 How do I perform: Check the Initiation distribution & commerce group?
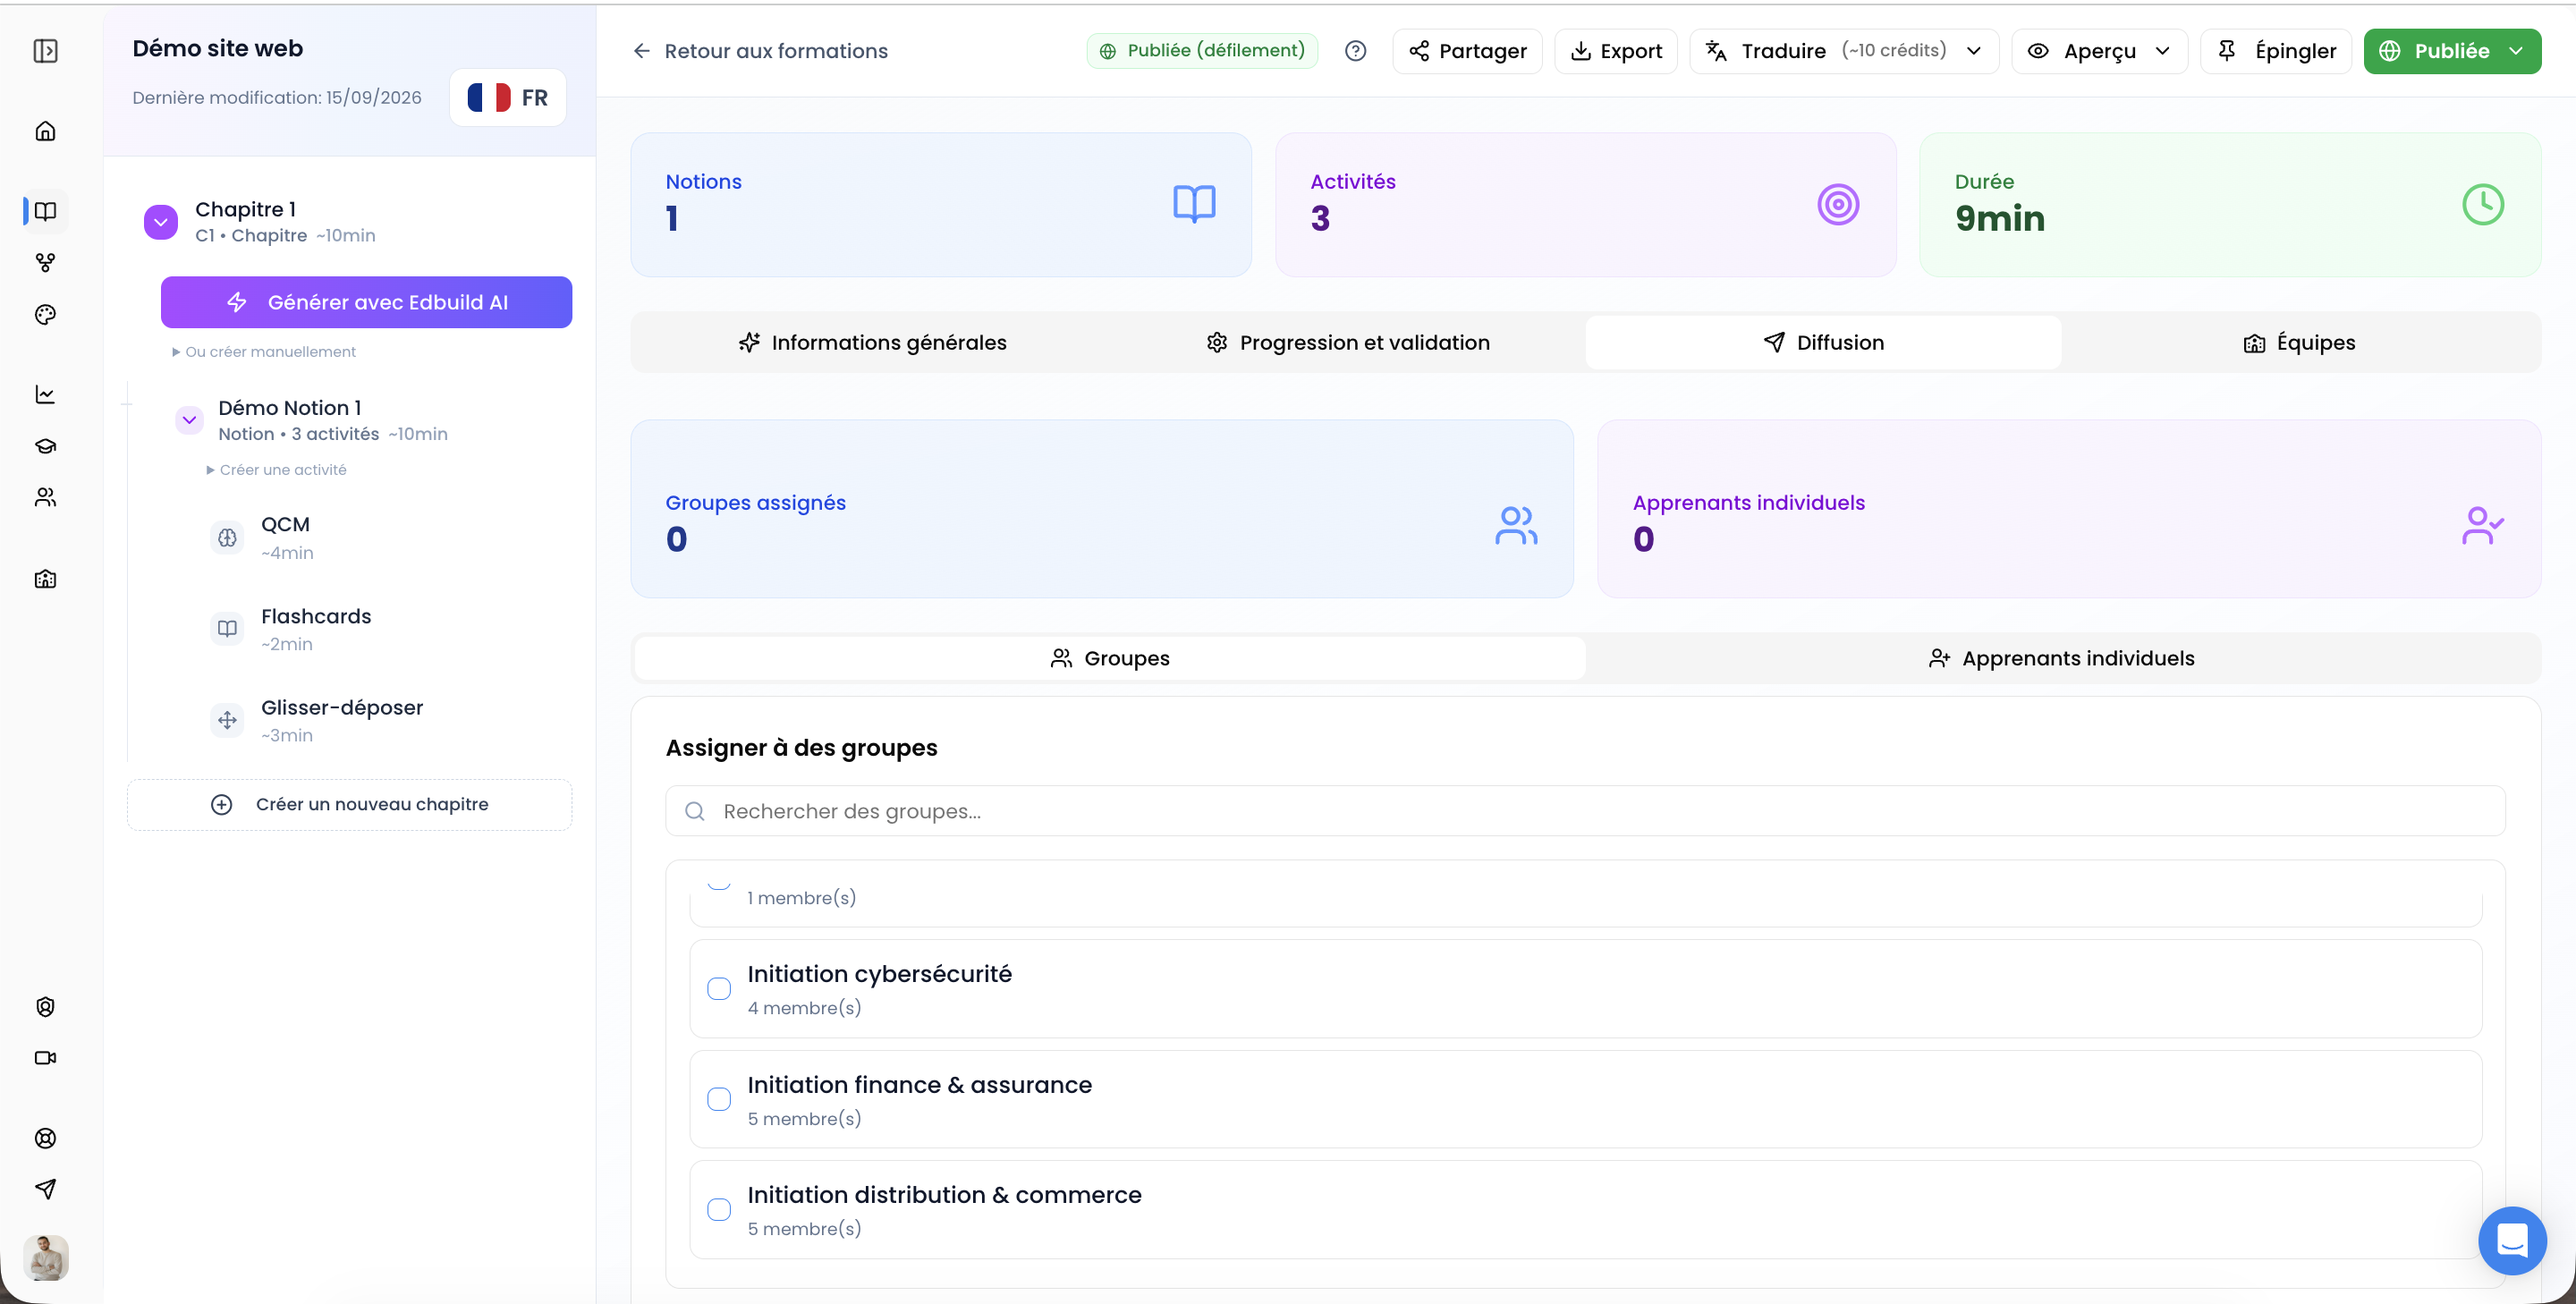click(719, 1210)
